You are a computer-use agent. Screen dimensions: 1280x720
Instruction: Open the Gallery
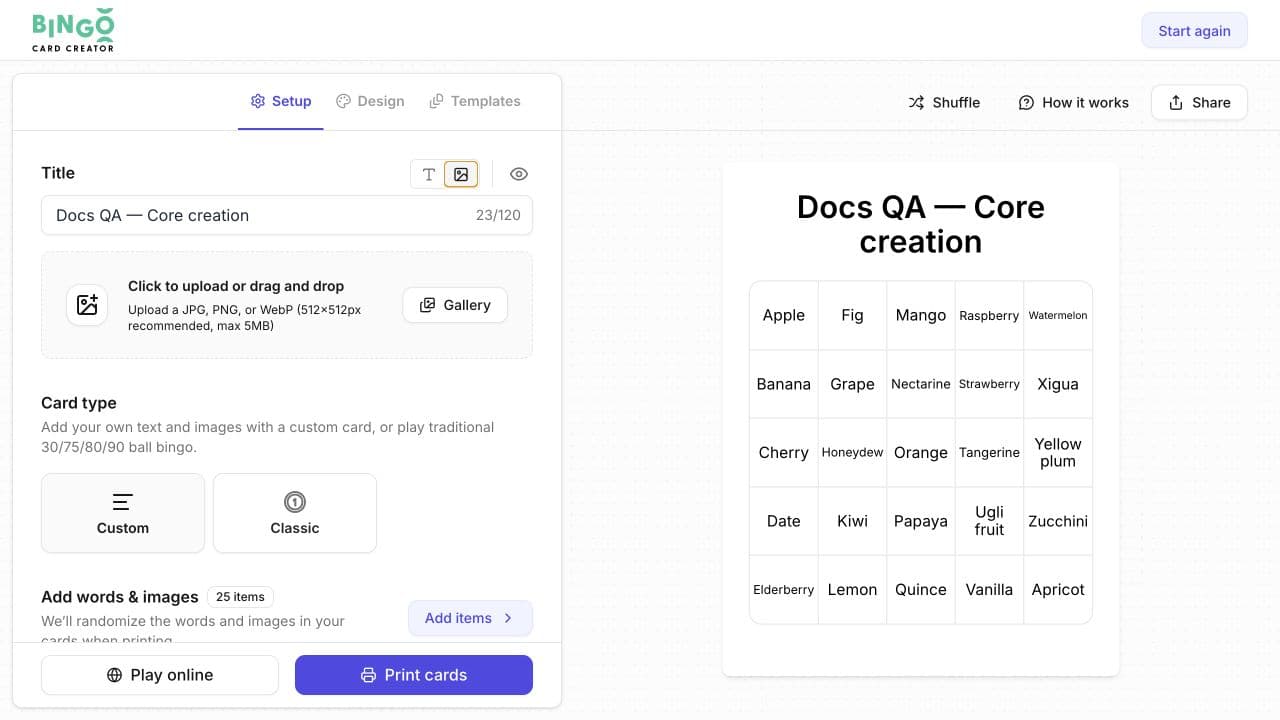tap(455, 305)
